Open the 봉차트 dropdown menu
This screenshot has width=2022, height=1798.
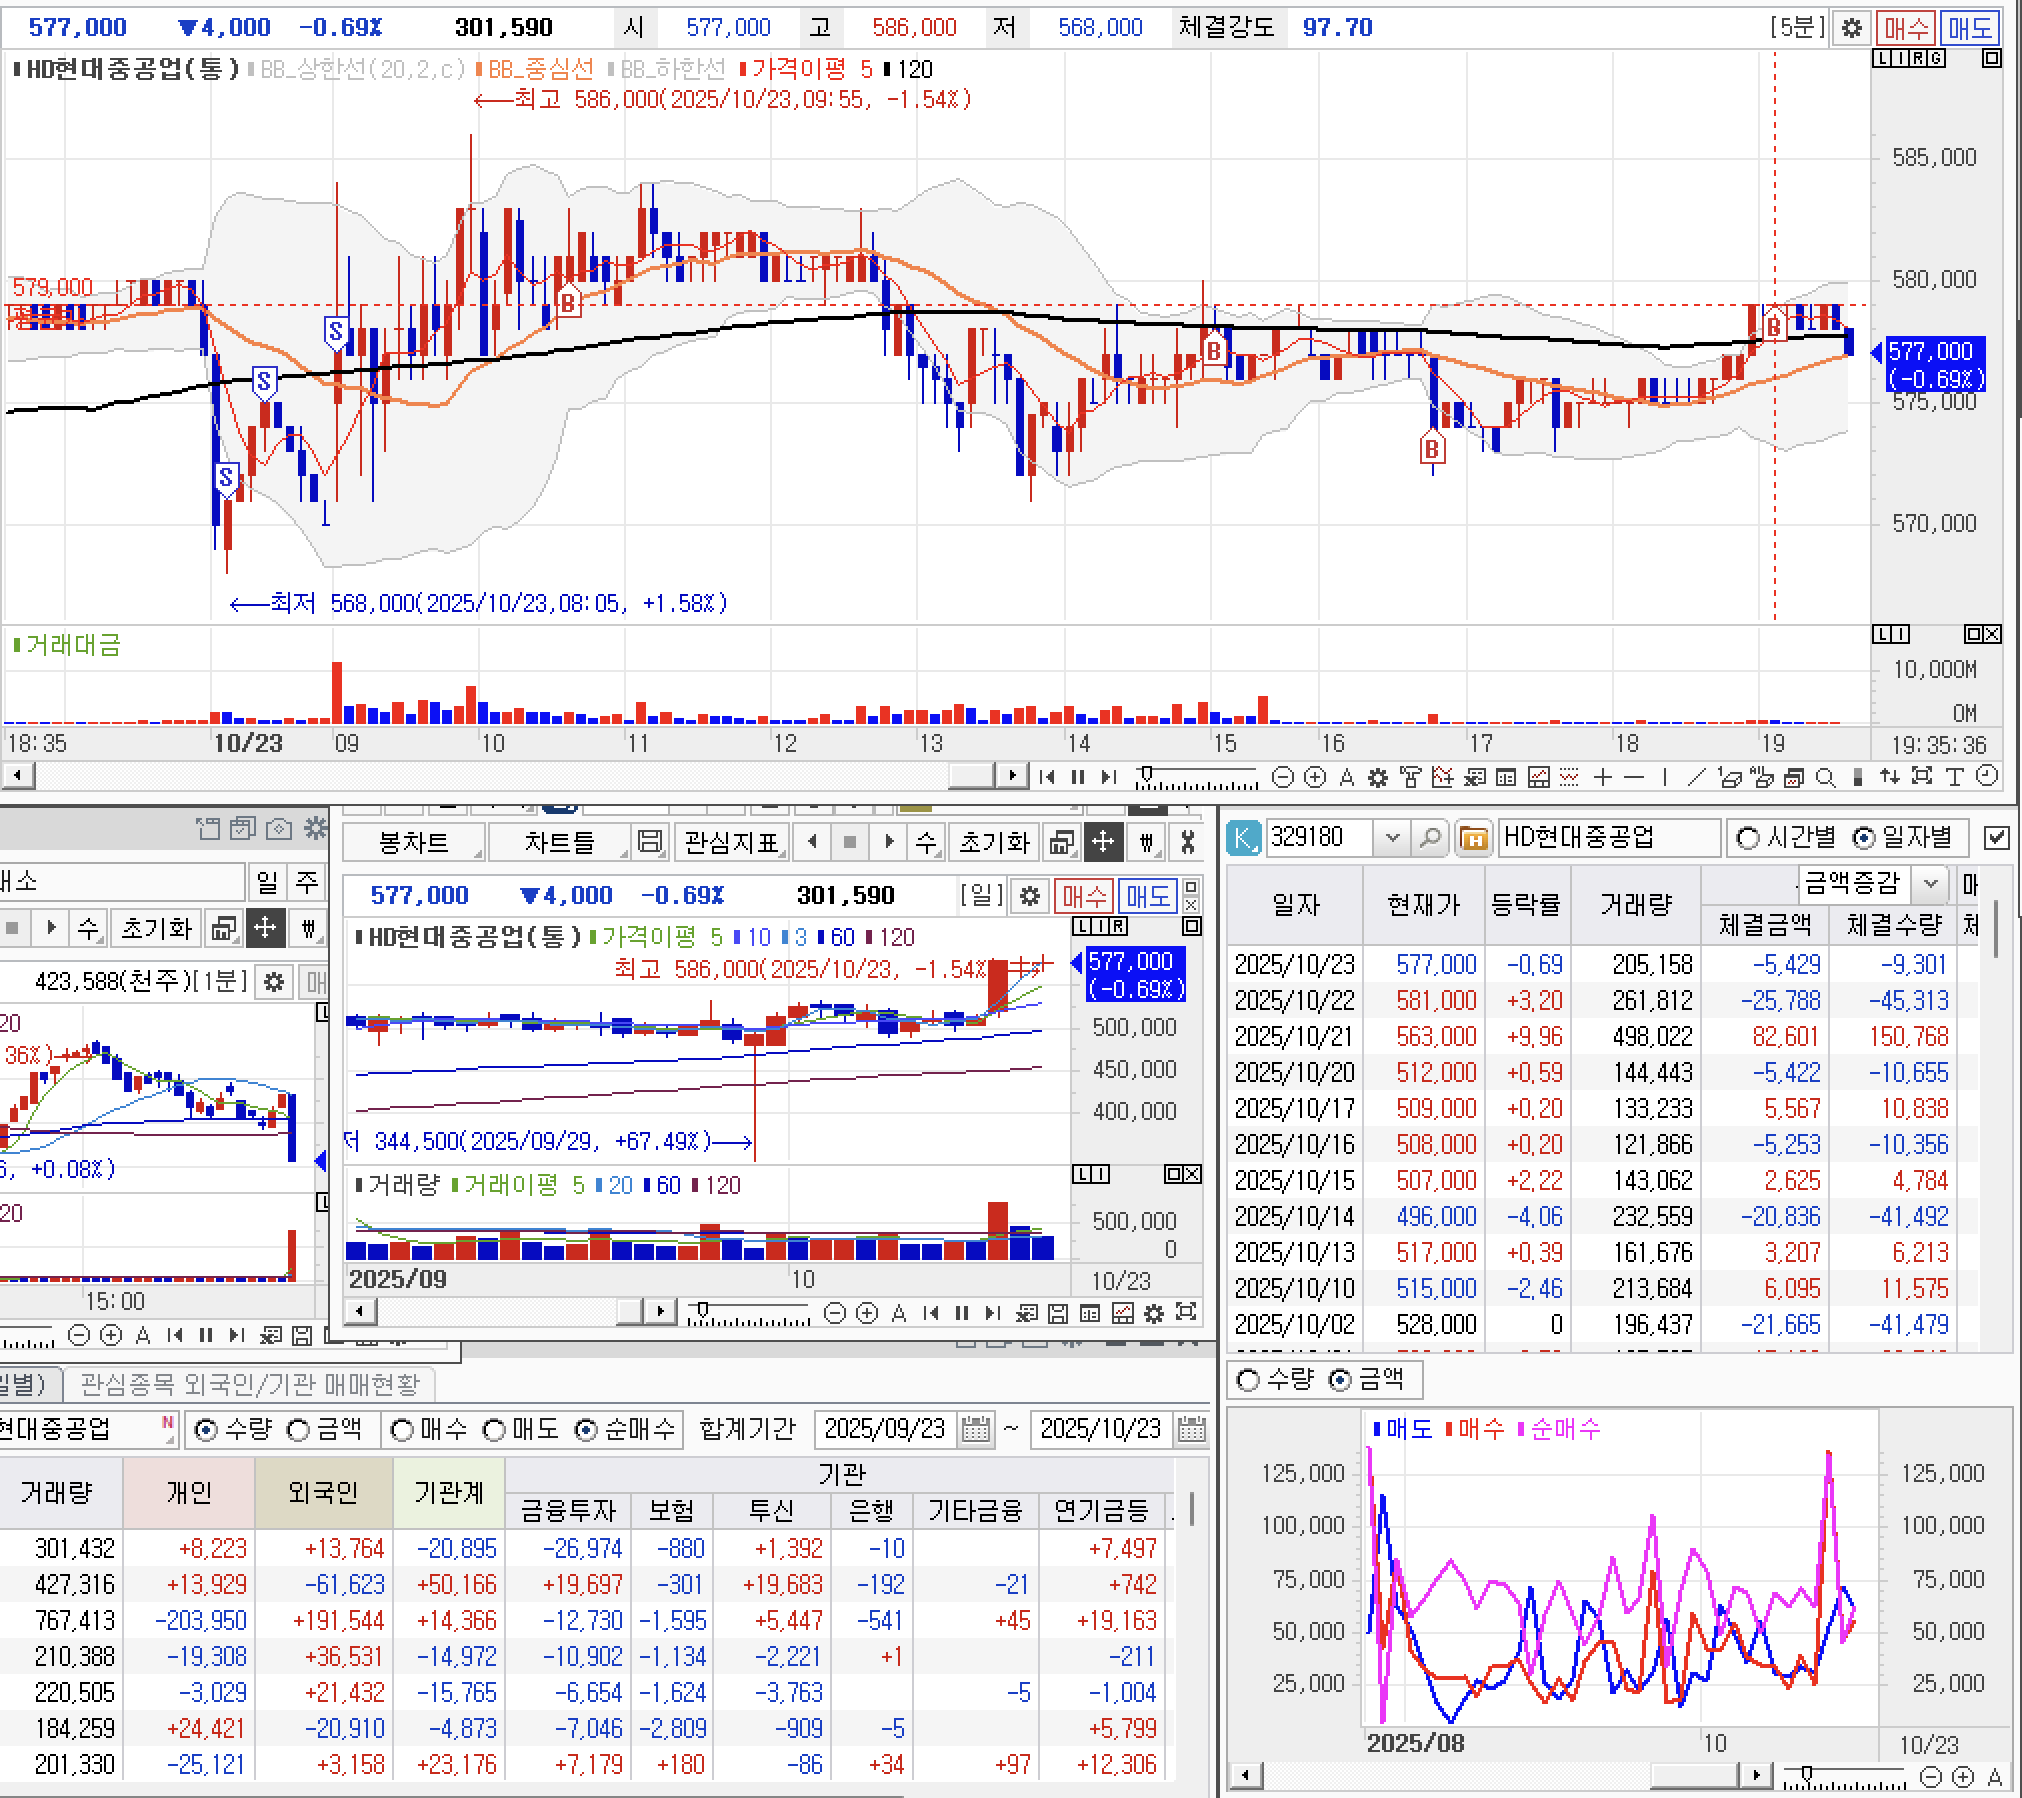click(413, 843)
